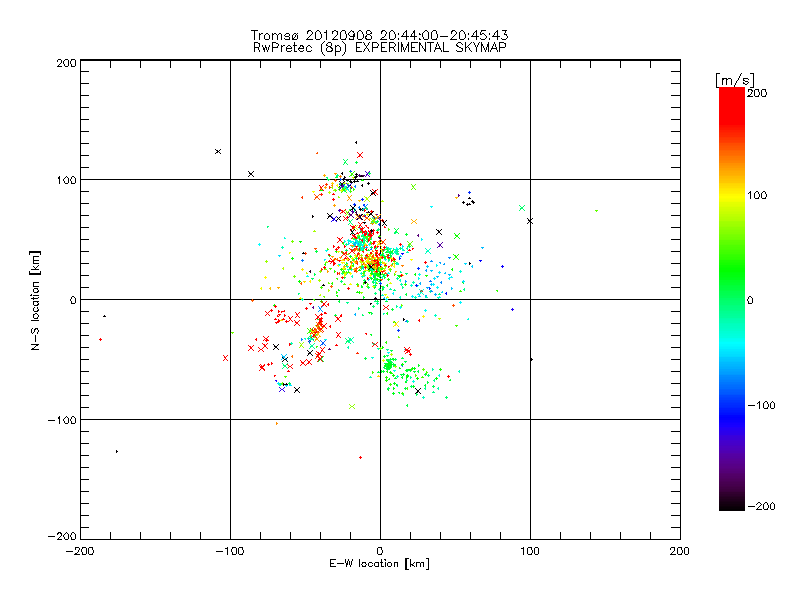
Task: Click the colorbar tick label '-100'
Action: pyautogui.click(x=761, y=406)
